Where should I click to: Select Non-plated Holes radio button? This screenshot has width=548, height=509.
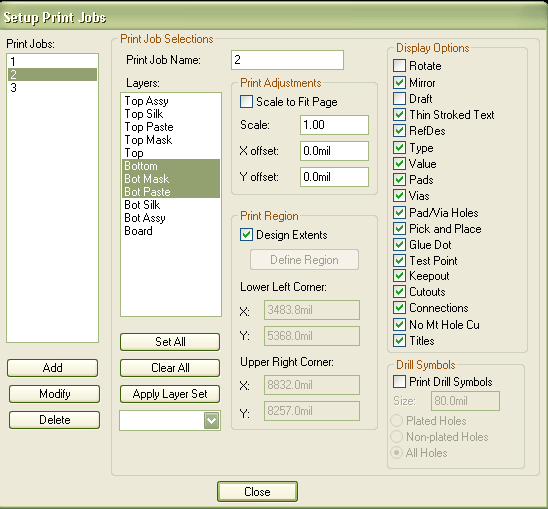pyautogui.click(x=396, y=437)
